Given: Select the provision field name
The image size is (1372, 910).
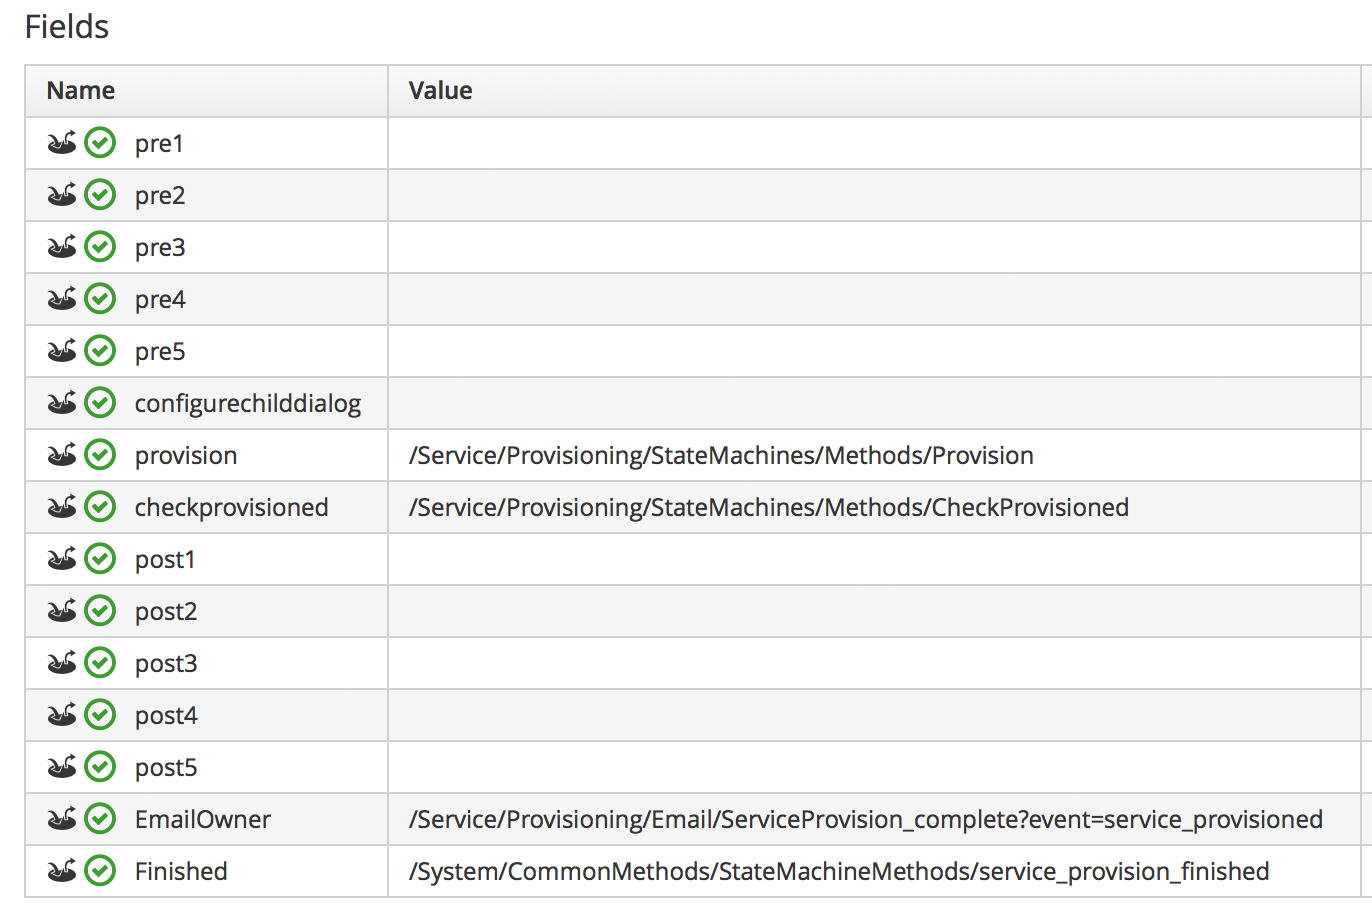Looking at the screenshot, I should pyautogui.click(x=186, y=456).
